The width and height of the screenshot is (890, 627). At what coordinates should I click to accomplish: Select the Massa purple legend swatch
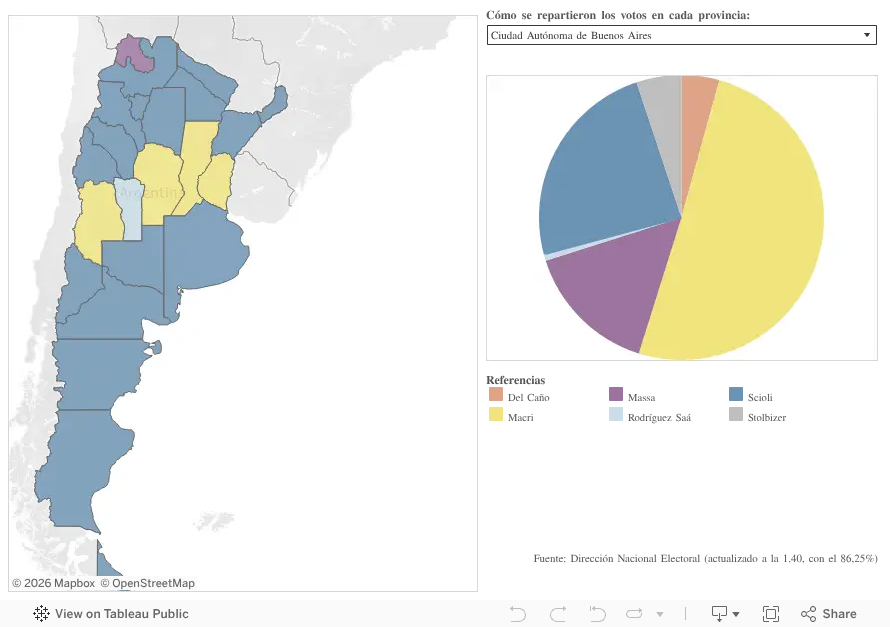coord(616,394)
